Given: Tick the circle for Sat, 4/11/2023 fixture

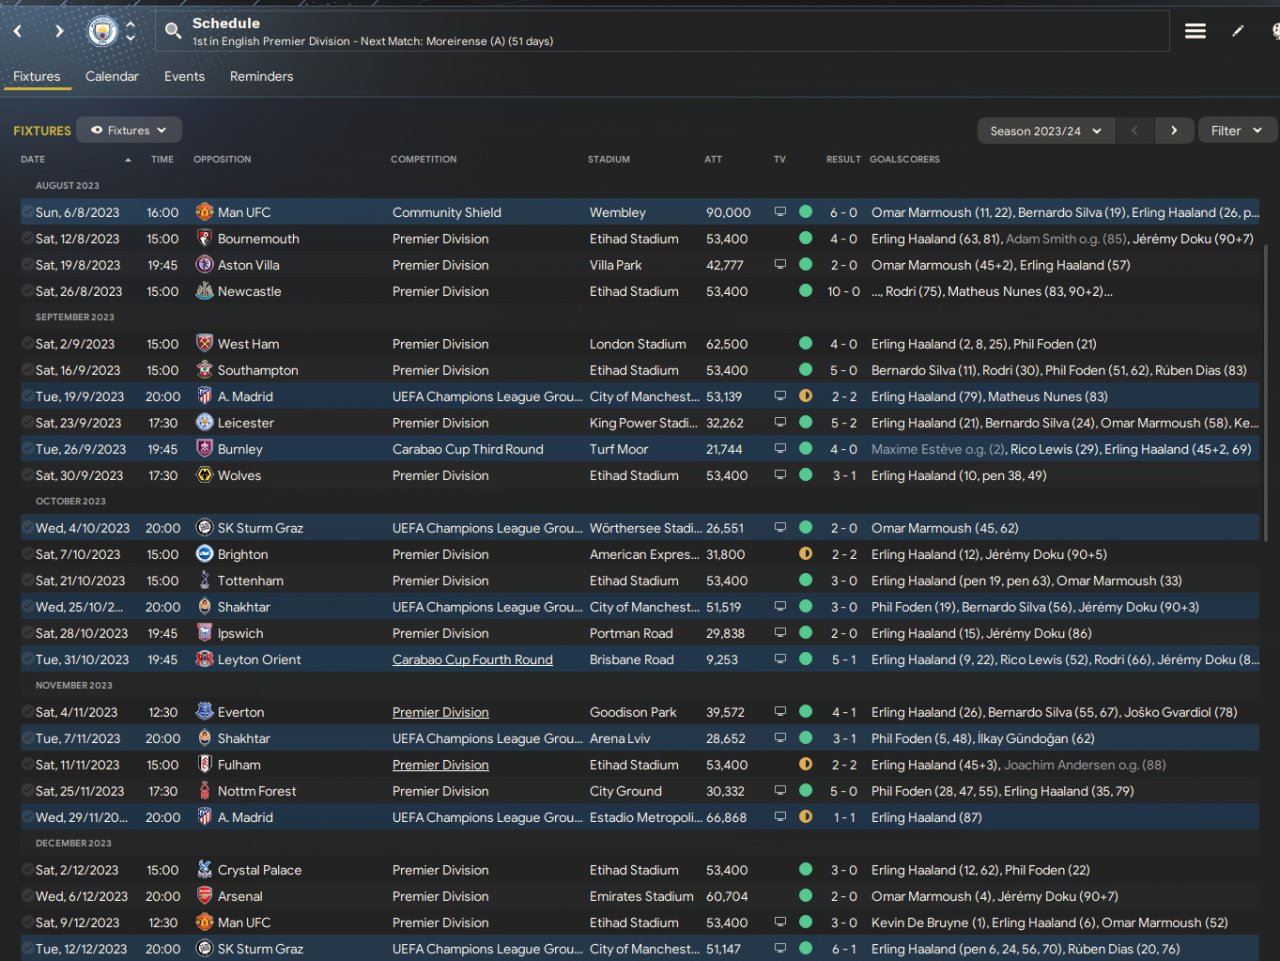Looking at the screenshot, I should pyautogui.click(x=27, y=712).
